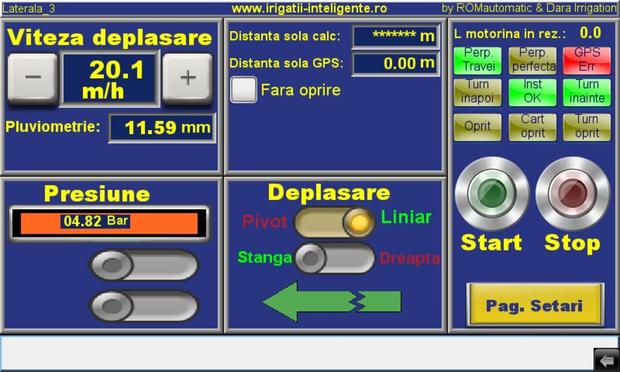Image resolution: width=620 pixels, height=372 pixels.
Task: Click the Turn oprit indicator
Action: point(587,127)
